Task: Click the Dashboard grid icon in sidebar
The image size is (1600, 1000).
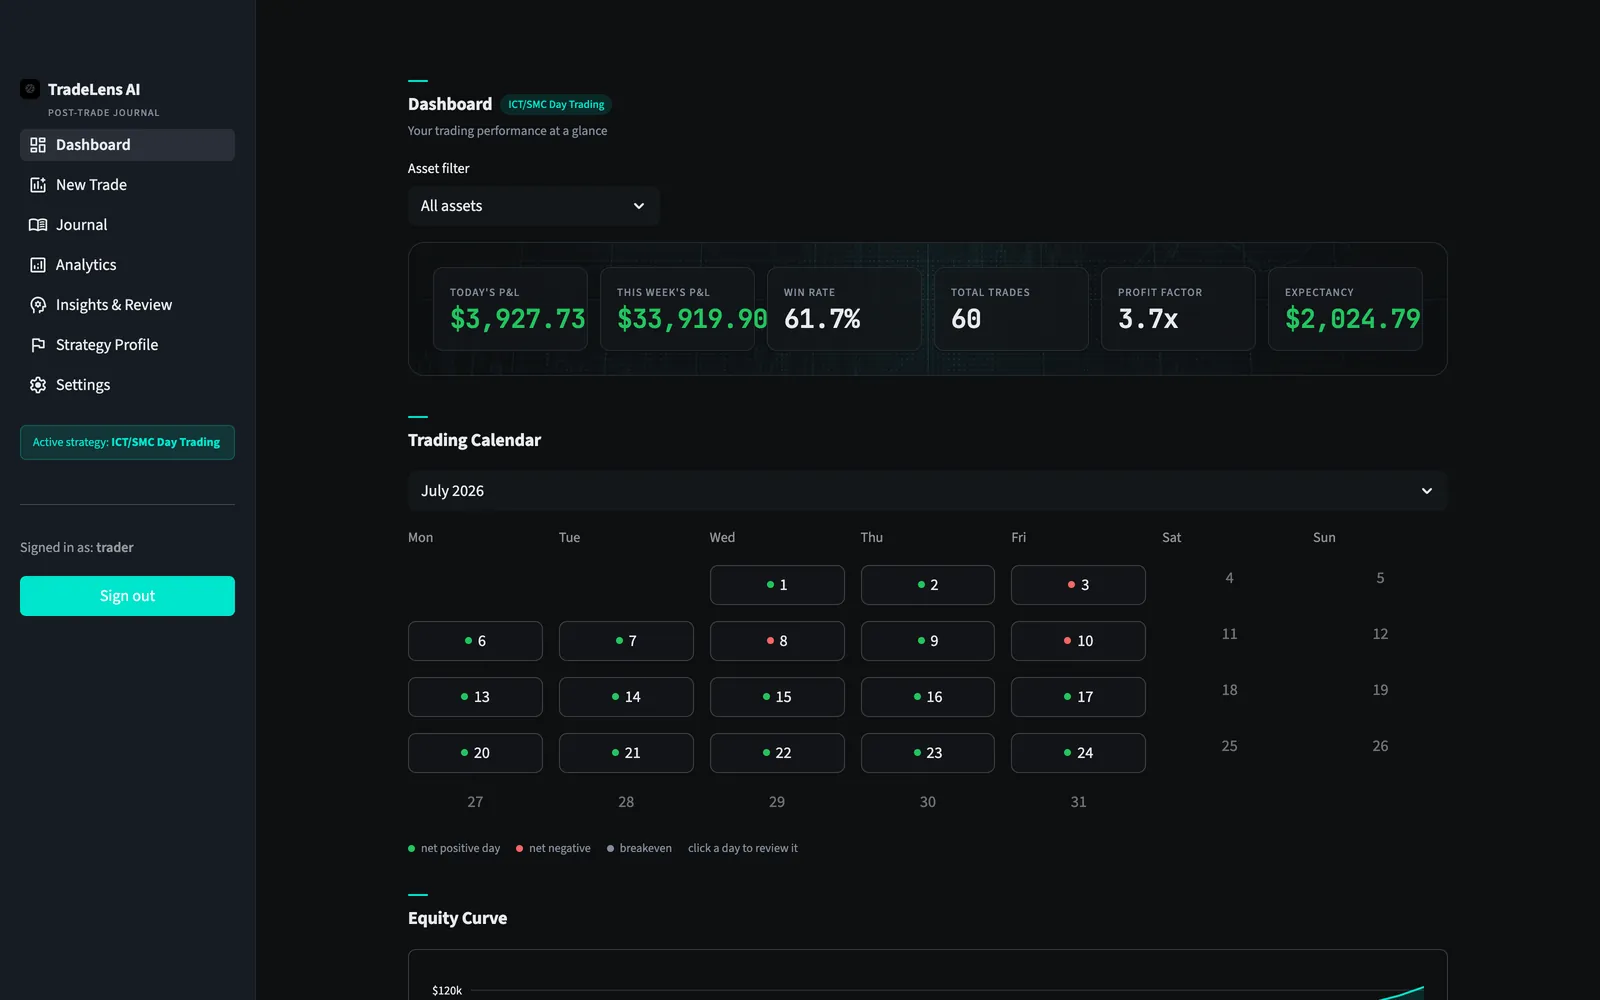Action: point(38,145)
